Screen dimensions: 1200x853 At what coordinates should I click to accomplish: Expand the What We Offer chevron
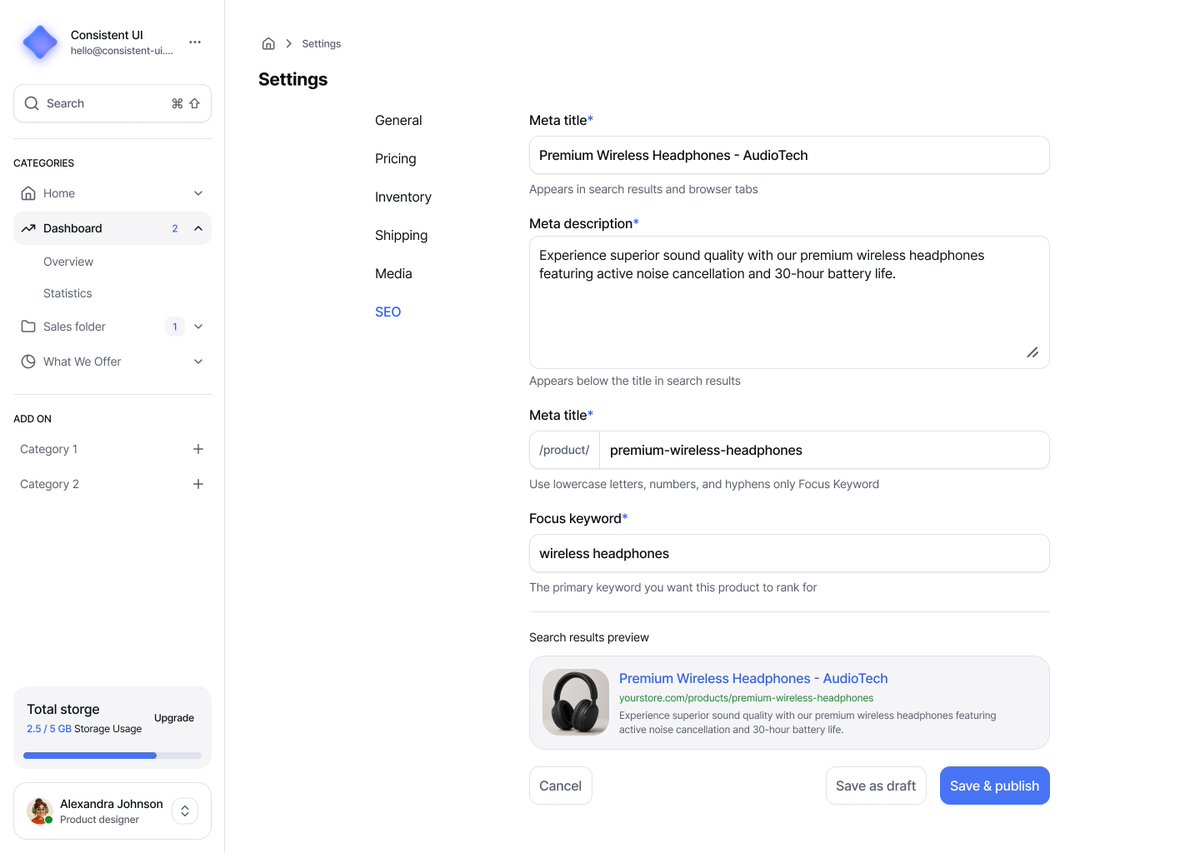198,361
